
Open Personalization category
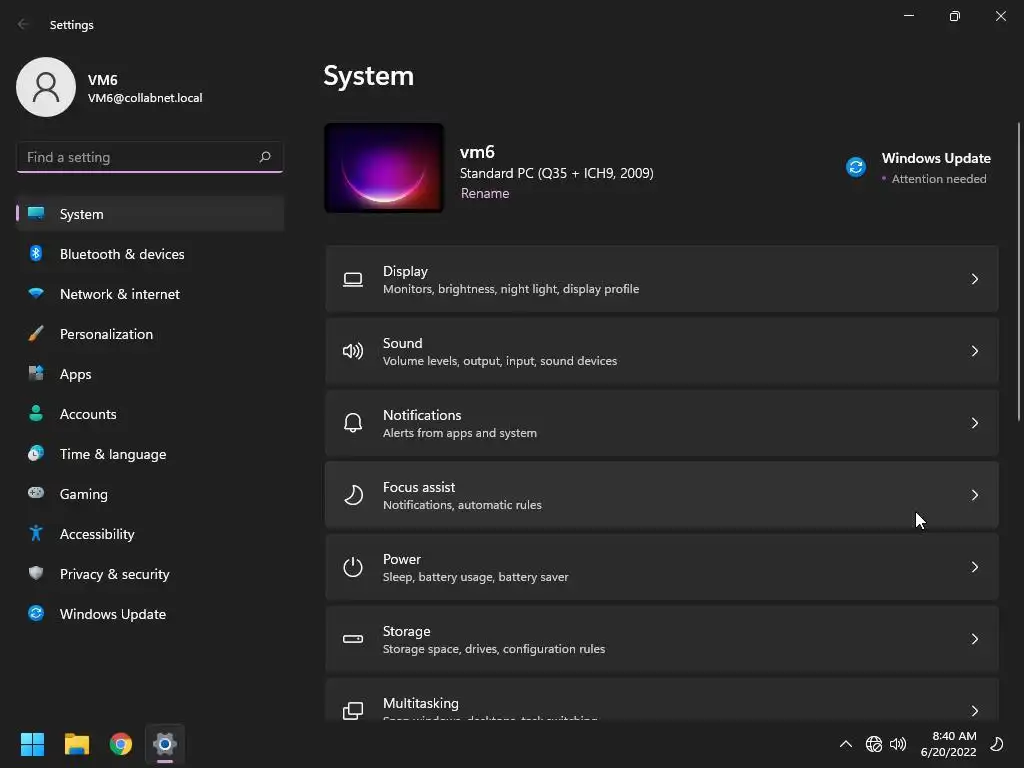[x=150, y=334]
